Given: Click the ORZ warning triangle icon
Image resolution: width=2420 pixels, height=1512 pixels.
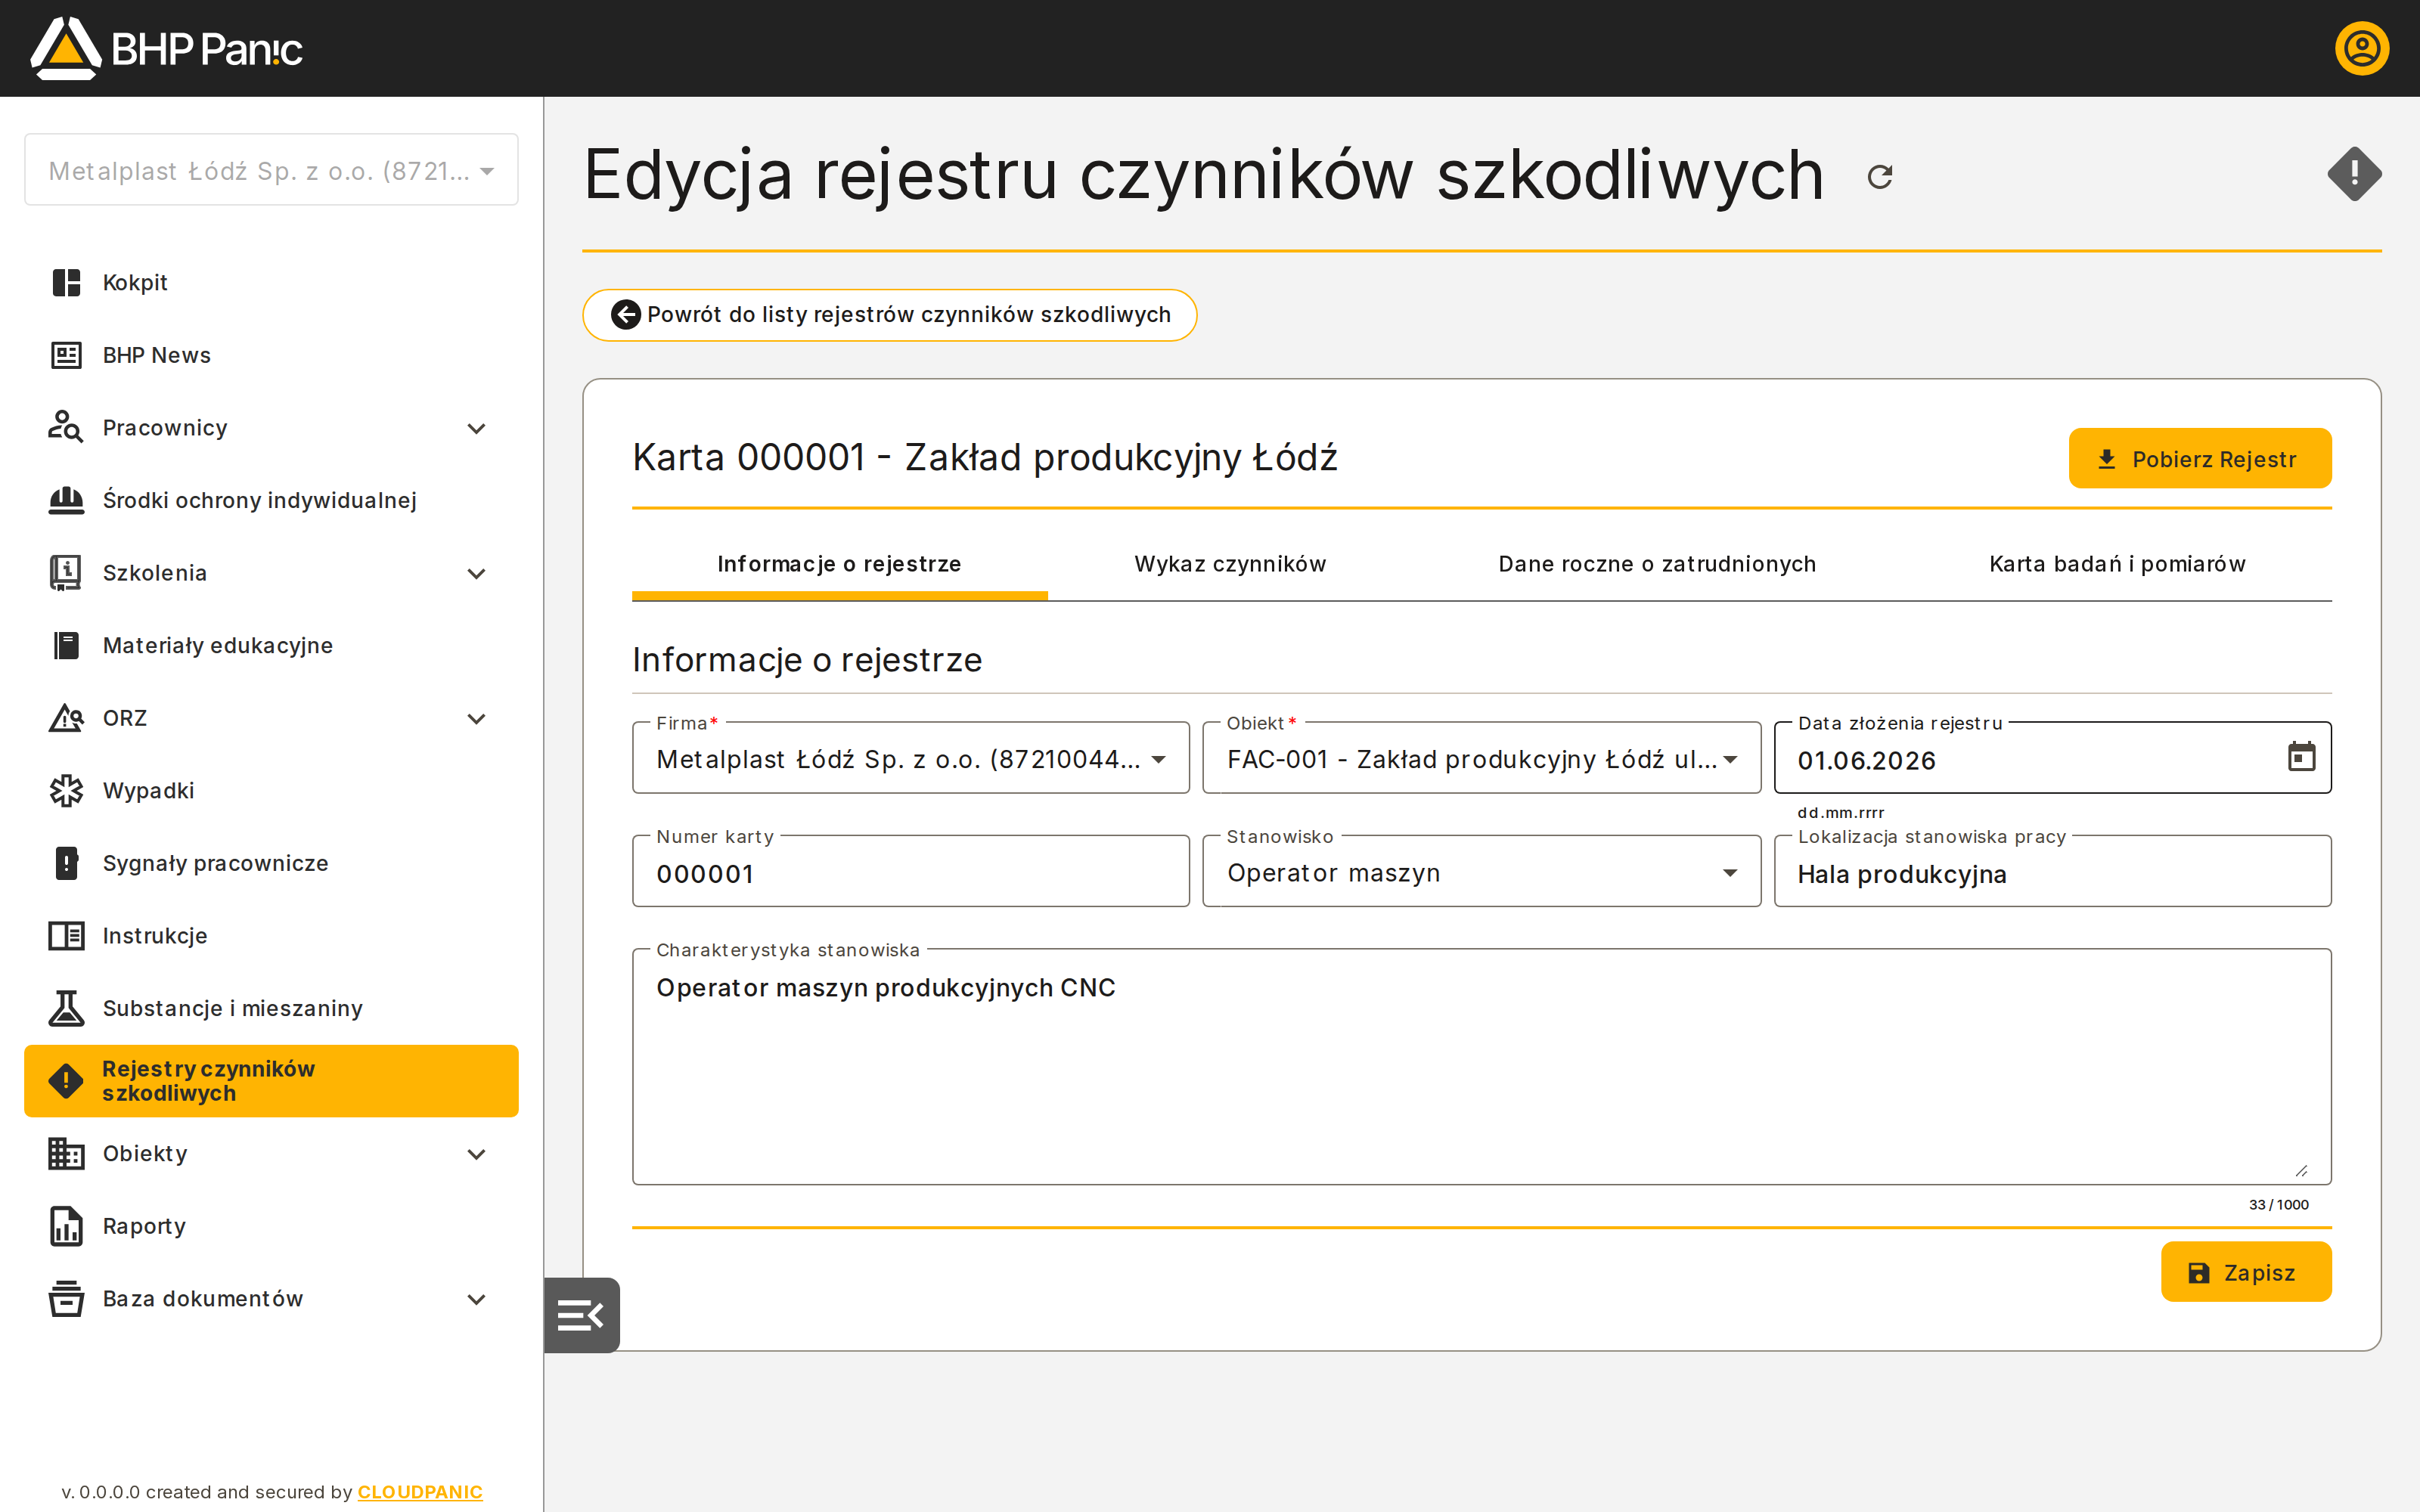Looking at the screenshot, I should (66, 718).
